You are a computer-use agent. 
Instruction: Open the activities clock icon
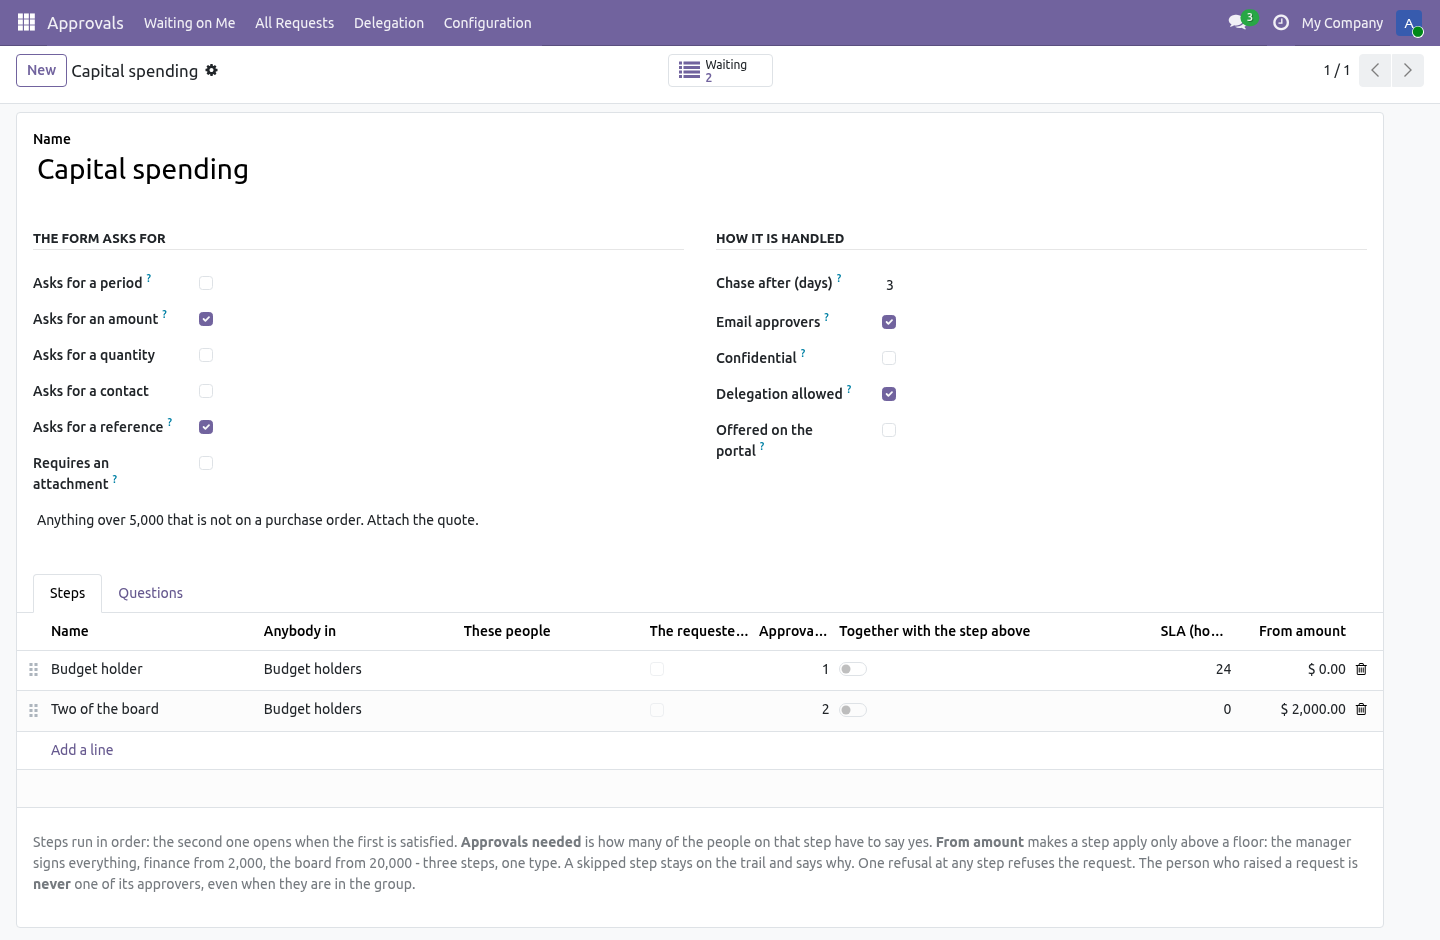point(1280,22)
